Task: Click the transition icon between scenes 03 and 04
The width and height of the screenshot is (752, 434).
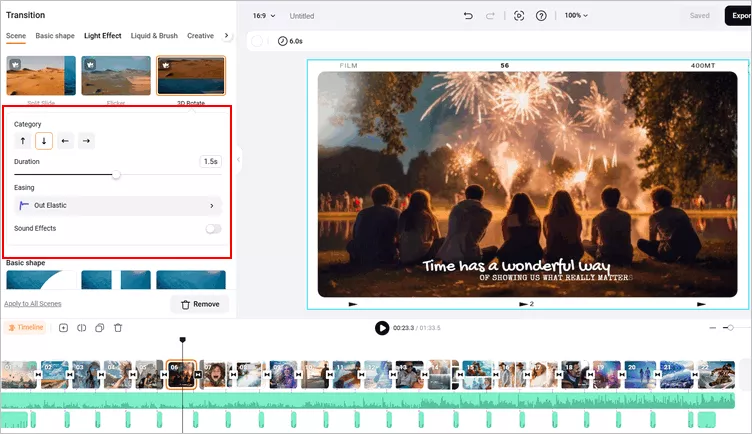Action: coord(101,375)
